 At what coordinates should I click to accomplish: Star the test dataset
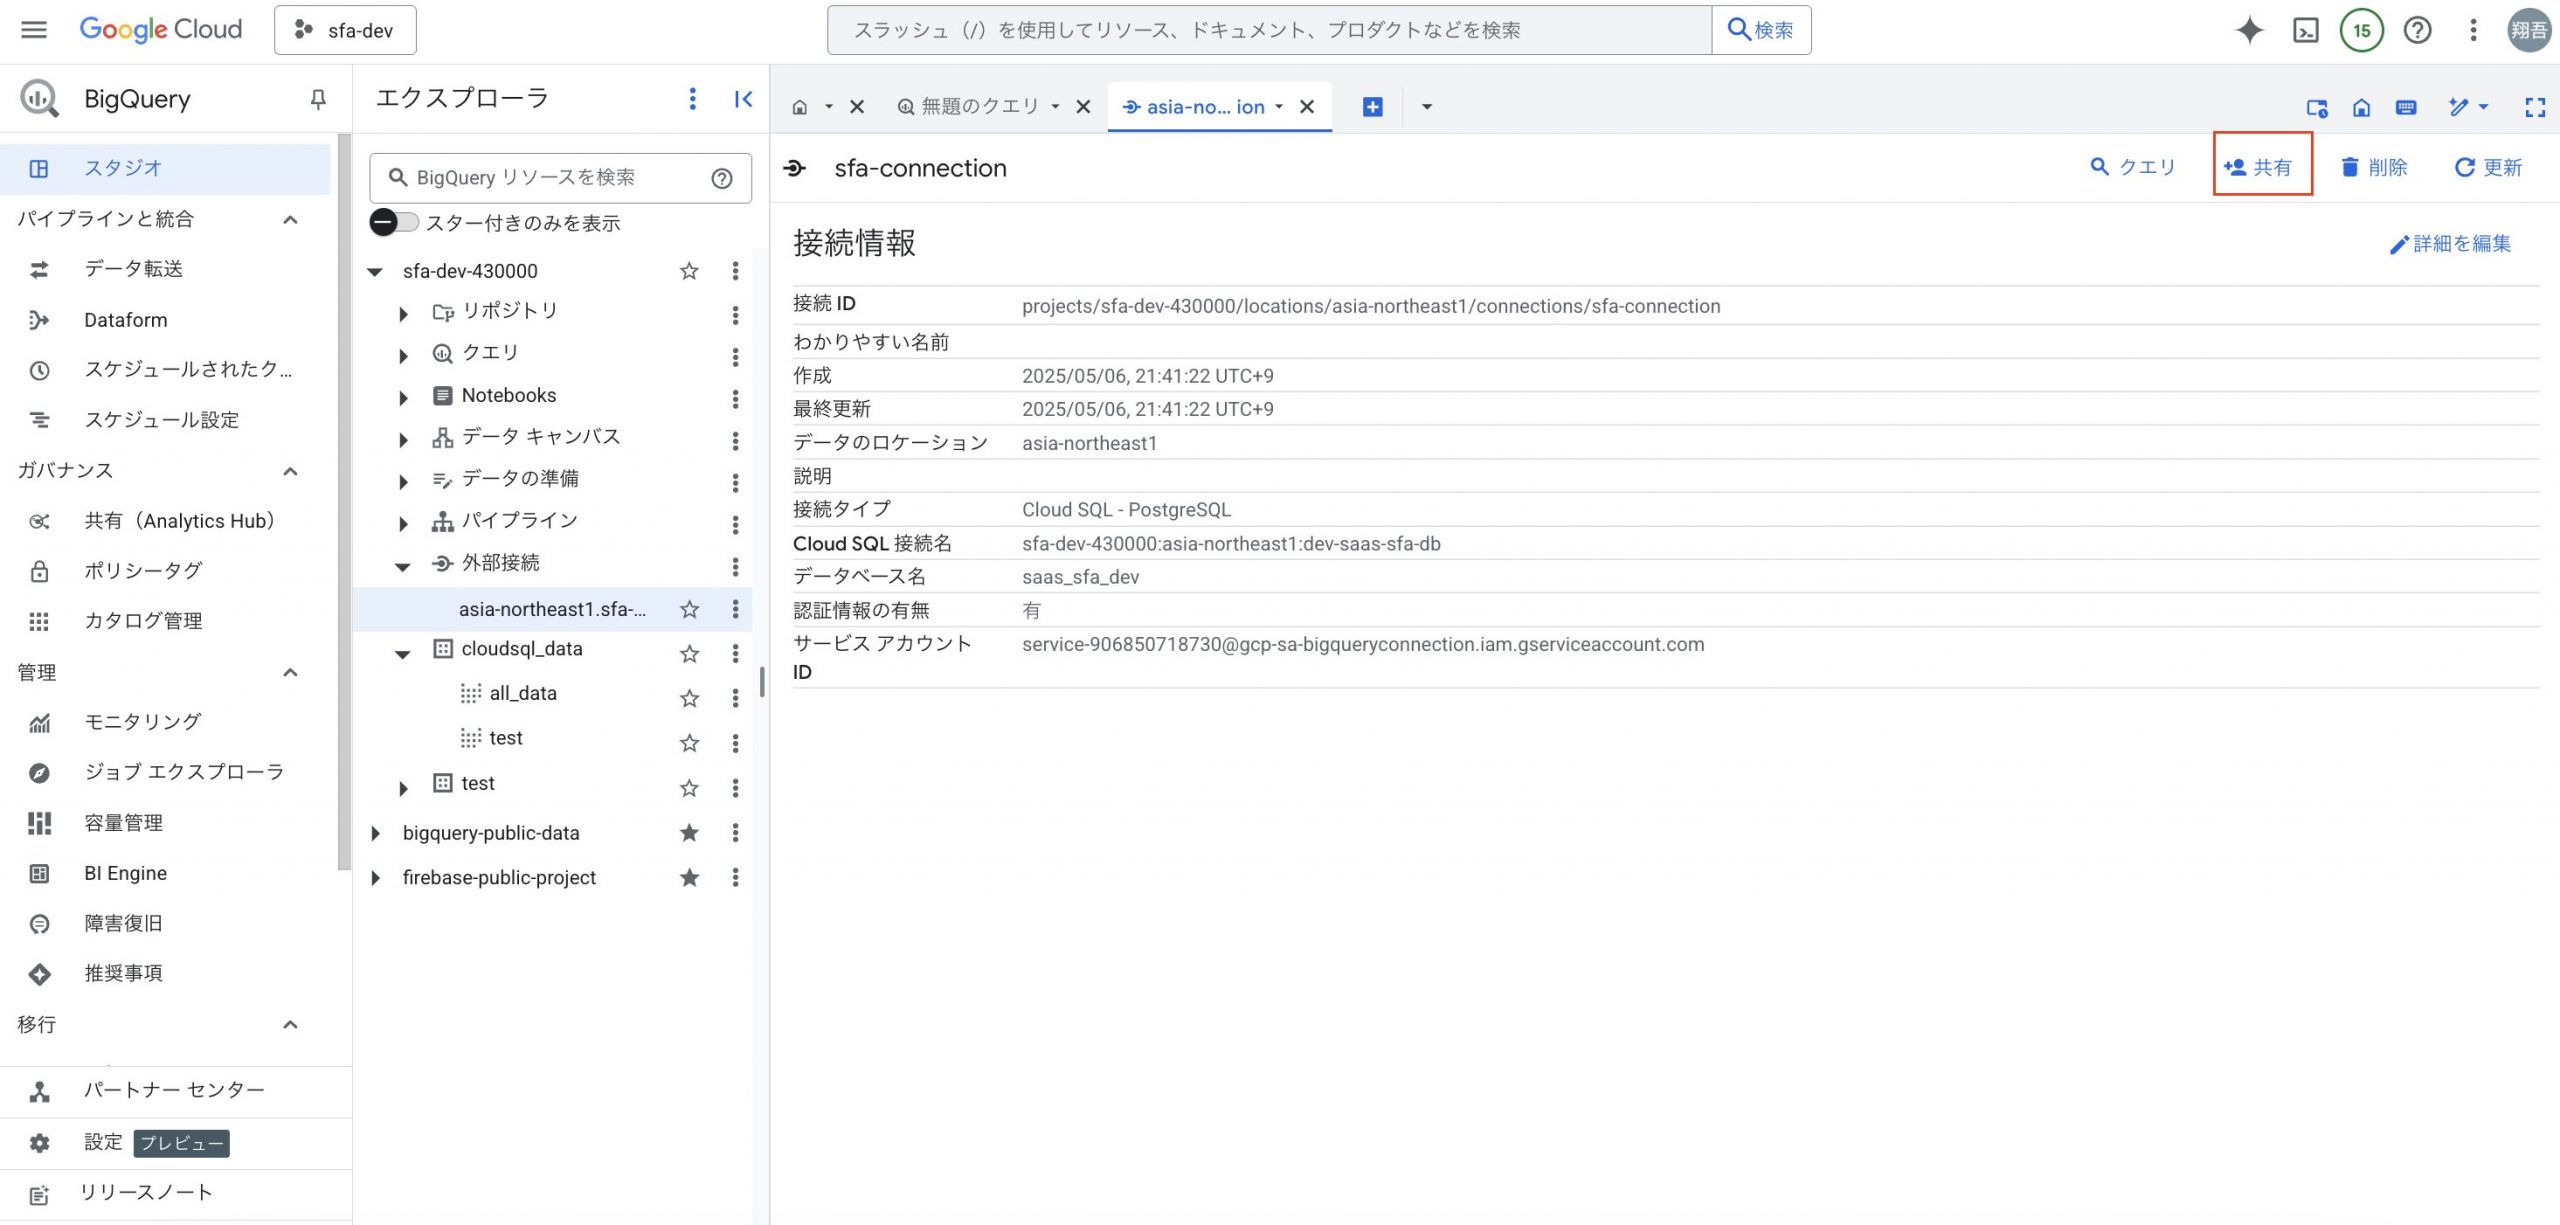pos(689,788)
